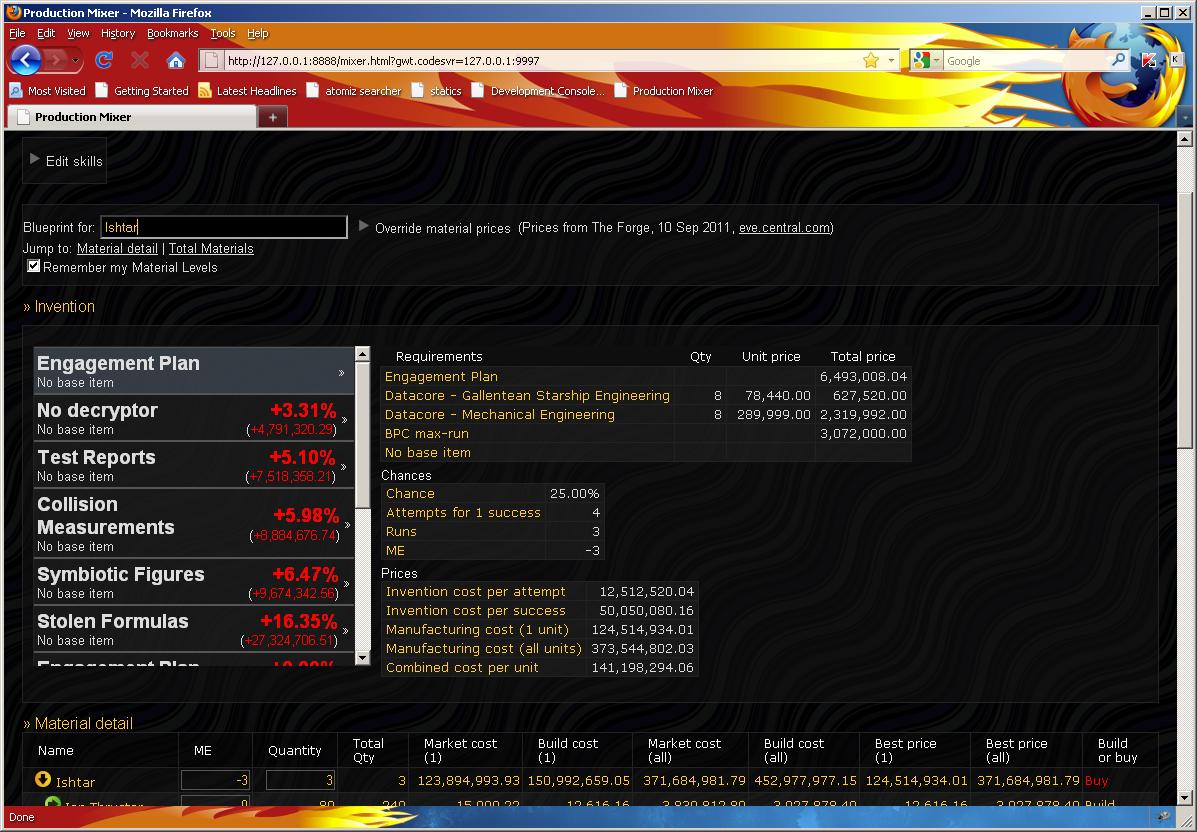Viewport: 1197px width, 832px height.
Task: Jump to the Total Materials link
Action: [x=211, y=248]
